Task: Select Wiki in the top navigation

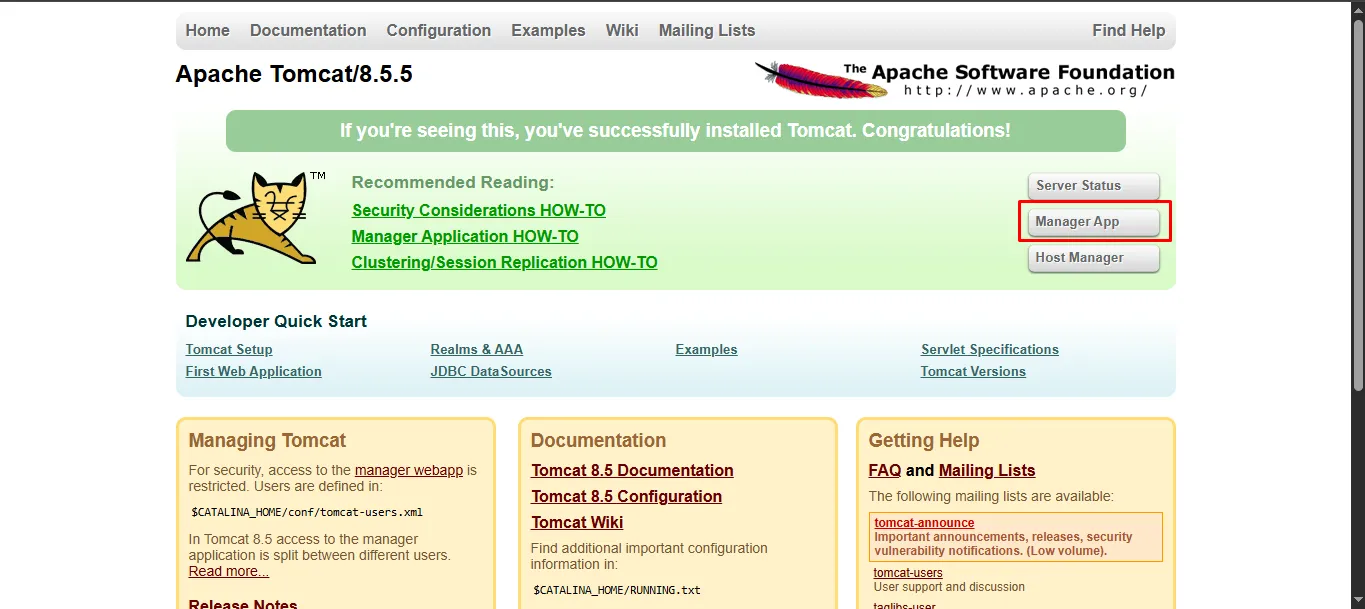Action: (622, 30)
